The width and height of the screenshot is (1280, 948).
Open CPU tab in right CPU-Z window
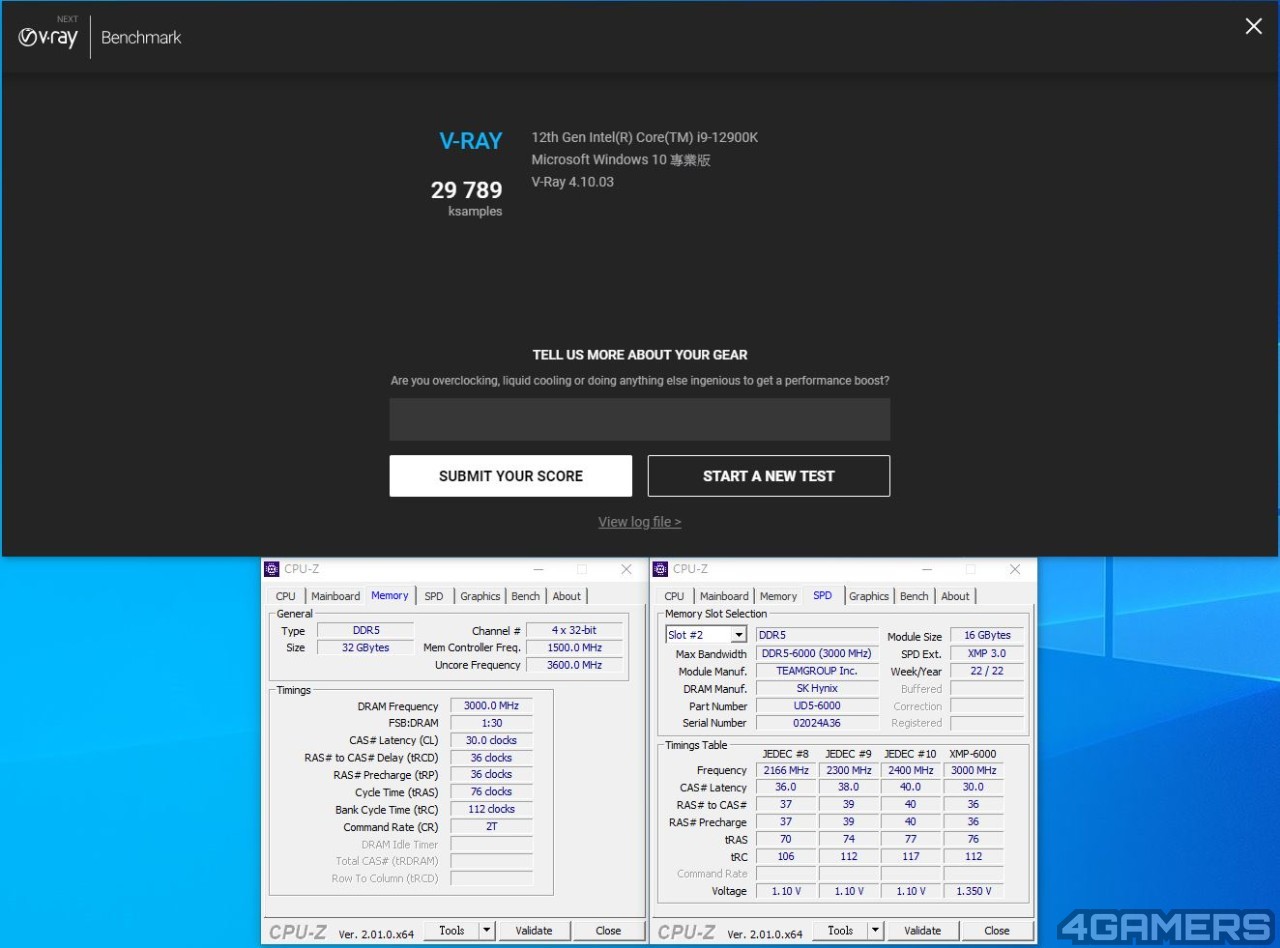[675, 596]
